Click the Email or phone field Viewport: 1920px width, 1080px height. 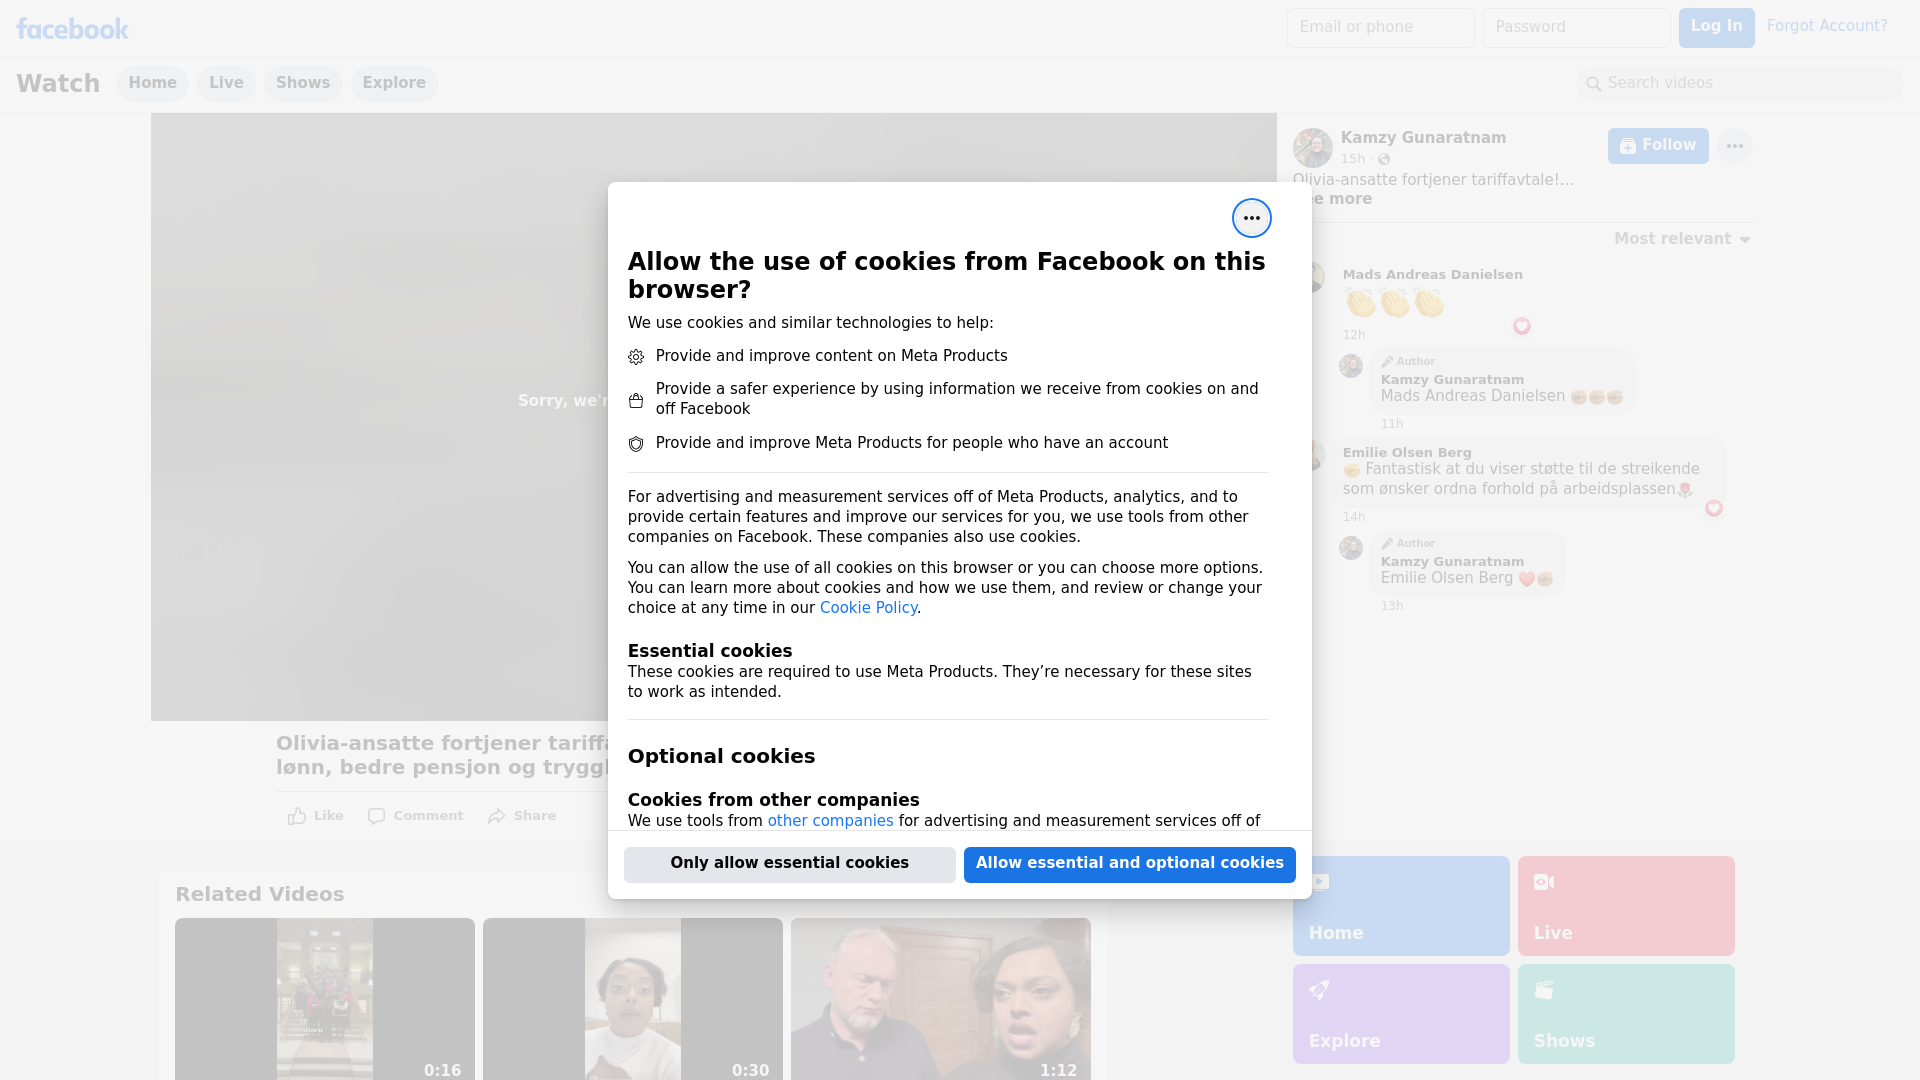pos(1381,28)
